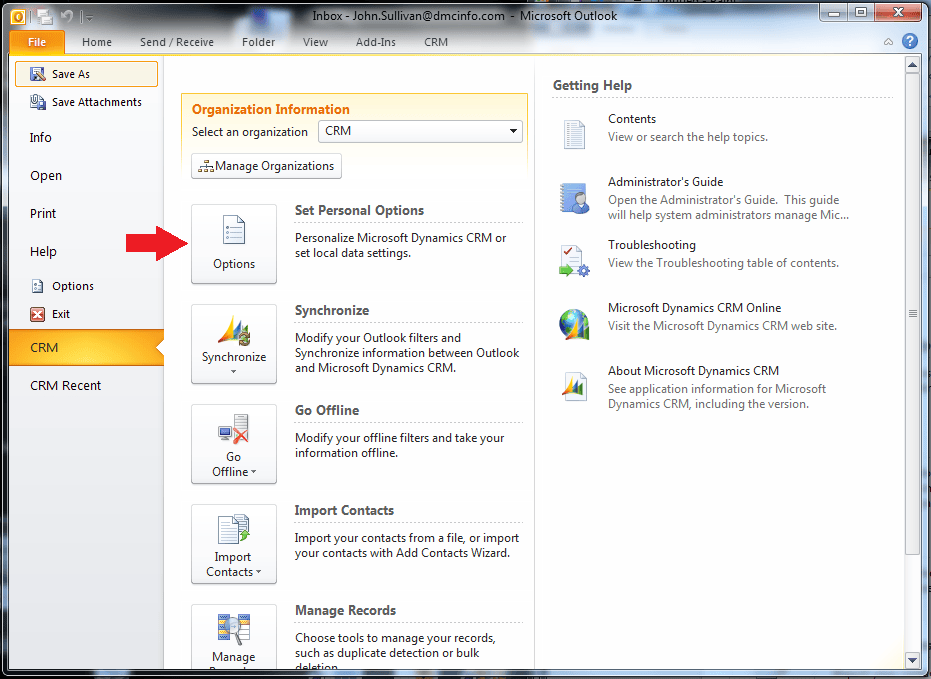Viewport: 931px width, 679px height.
Task: Open the Administrator's Guide link
Action: pyautogui.click(x=665, y=182)
